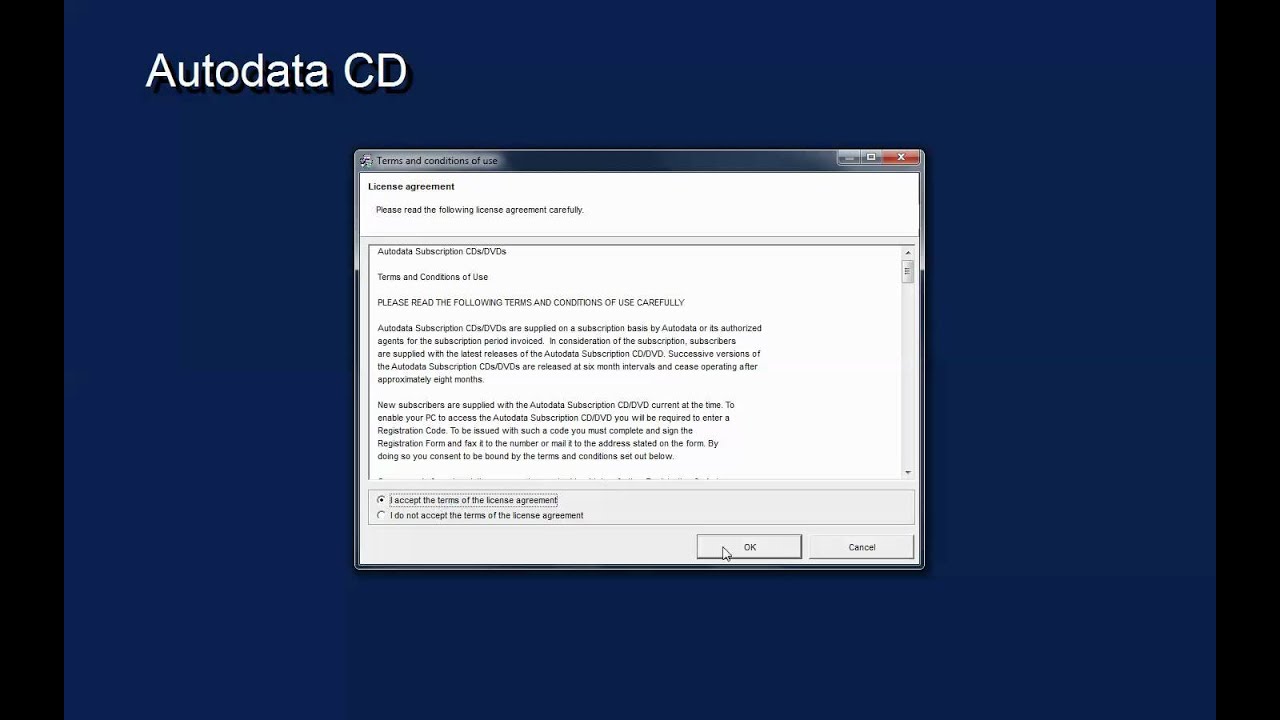Click "Autodata Subscription CDs/DVDs" heading text
Screen dimensions: 1280x720
pyautogui.click(x=442, y=251)
